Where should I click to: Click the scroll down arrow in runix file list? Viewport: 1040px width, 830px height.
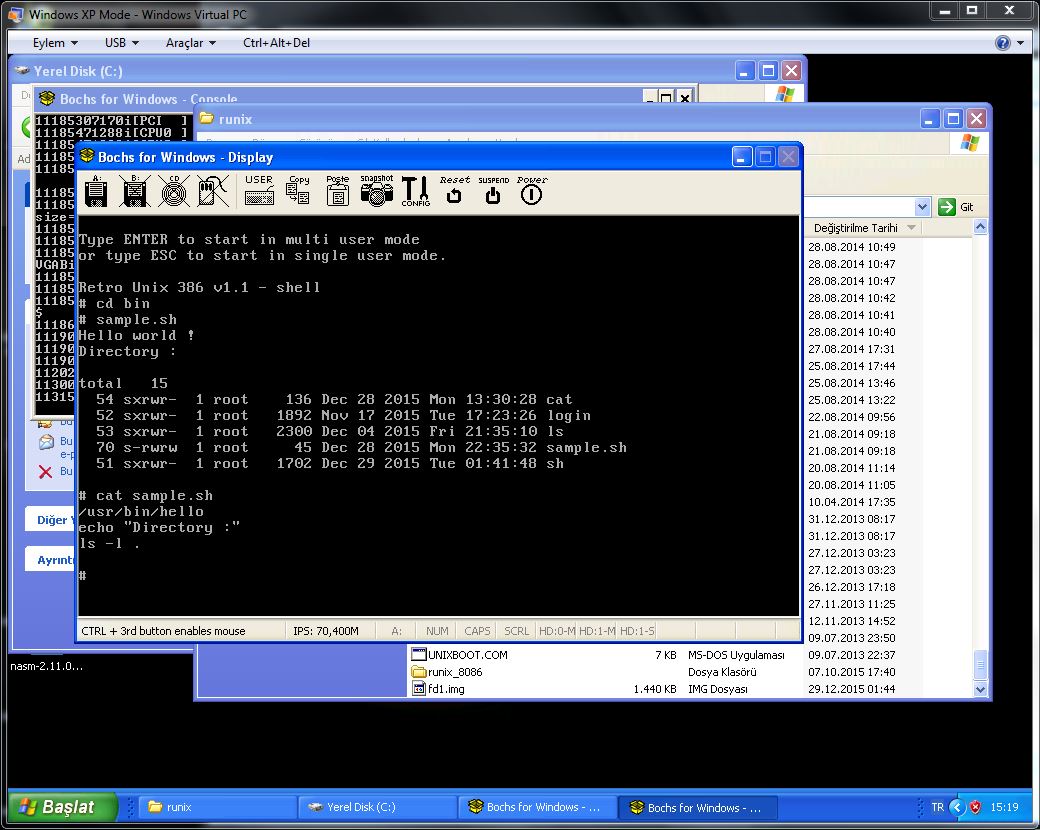coord(980,689)
